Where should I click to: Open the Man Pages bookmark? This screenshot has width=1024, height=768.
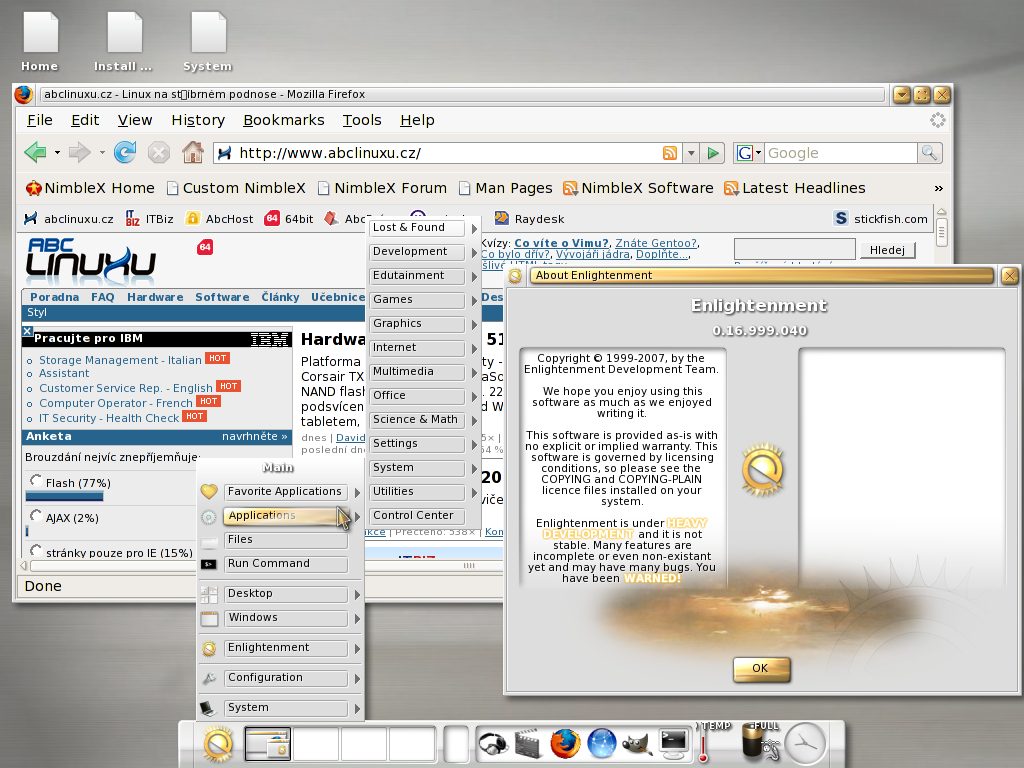click(x=506, y=188)
